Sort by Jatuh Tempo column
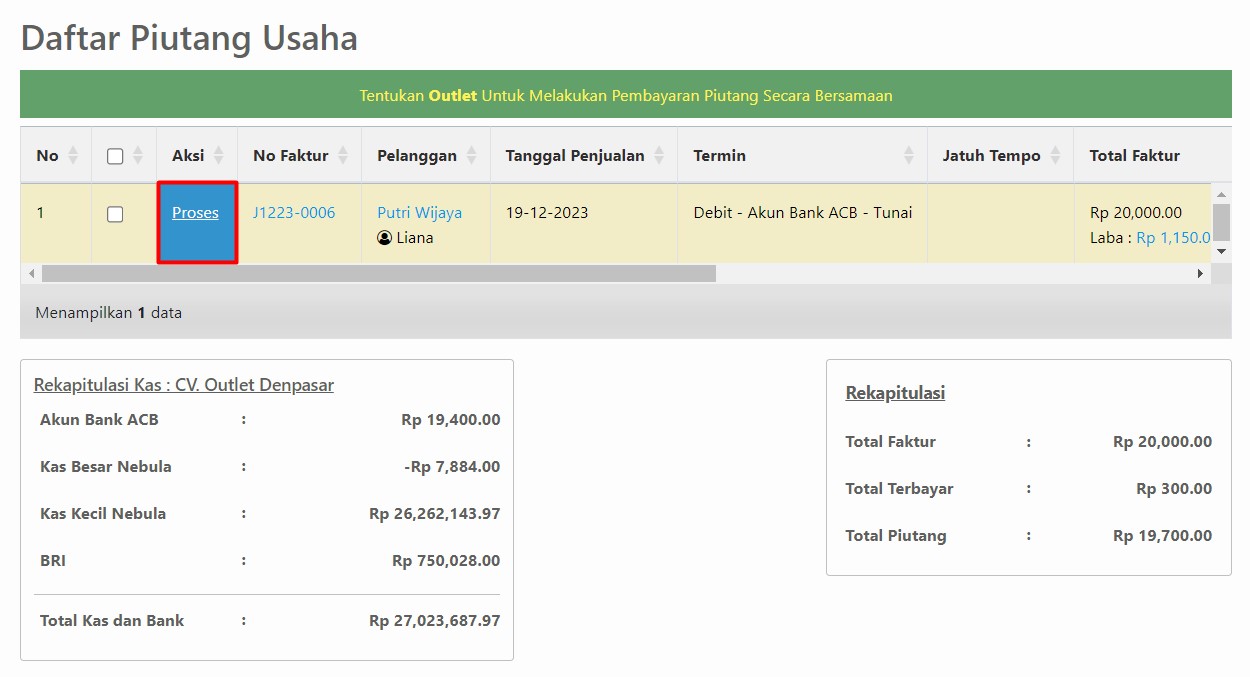1250x677 pixels. pos(1056,156)
